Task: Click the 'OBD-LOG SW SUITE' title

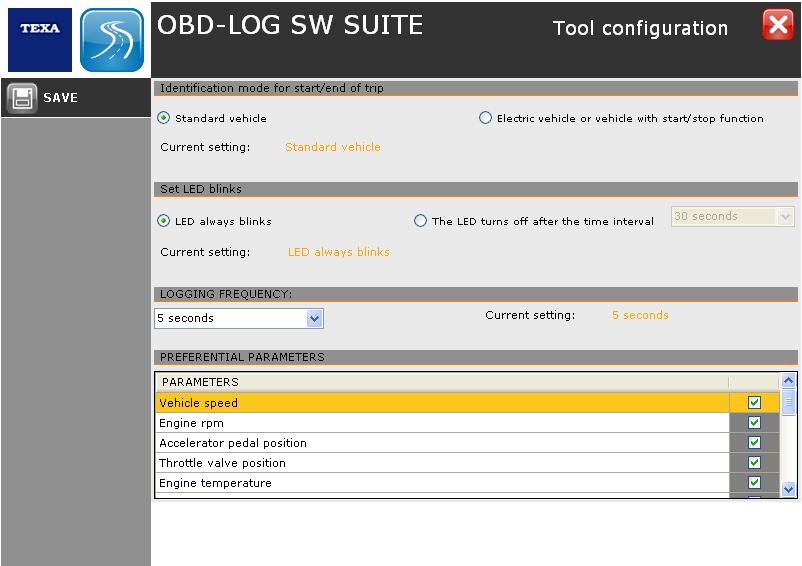Action: (x=290, y=25)
